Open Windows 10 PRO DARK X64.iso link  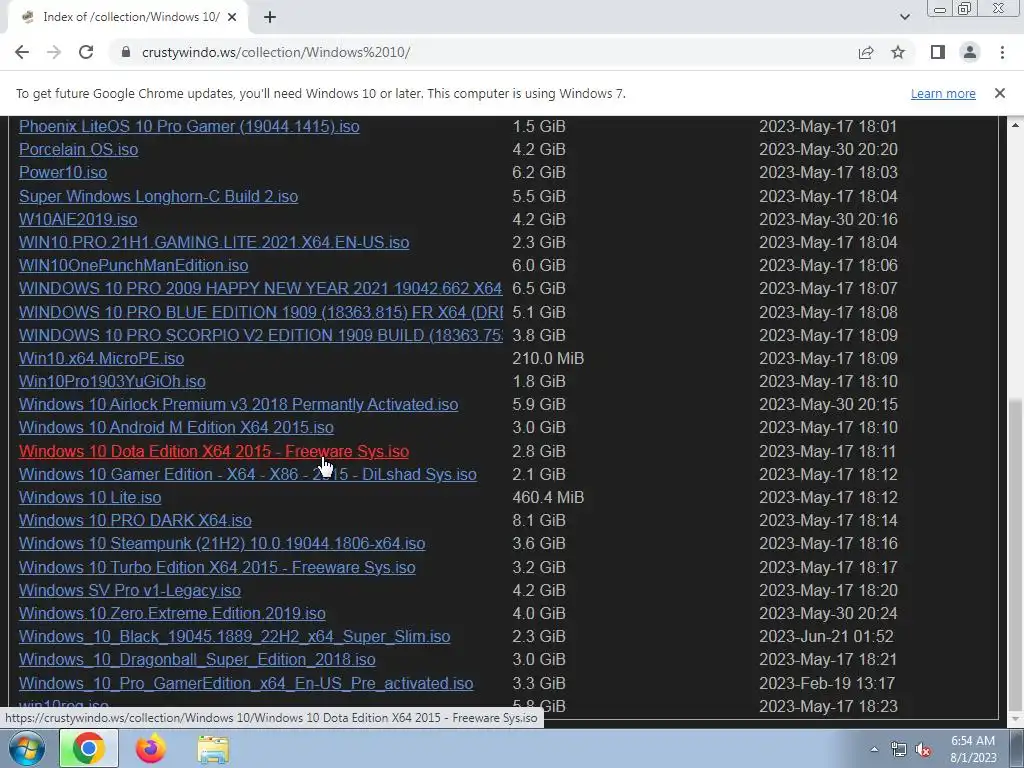pyautogui.click(x=135, y=520)
